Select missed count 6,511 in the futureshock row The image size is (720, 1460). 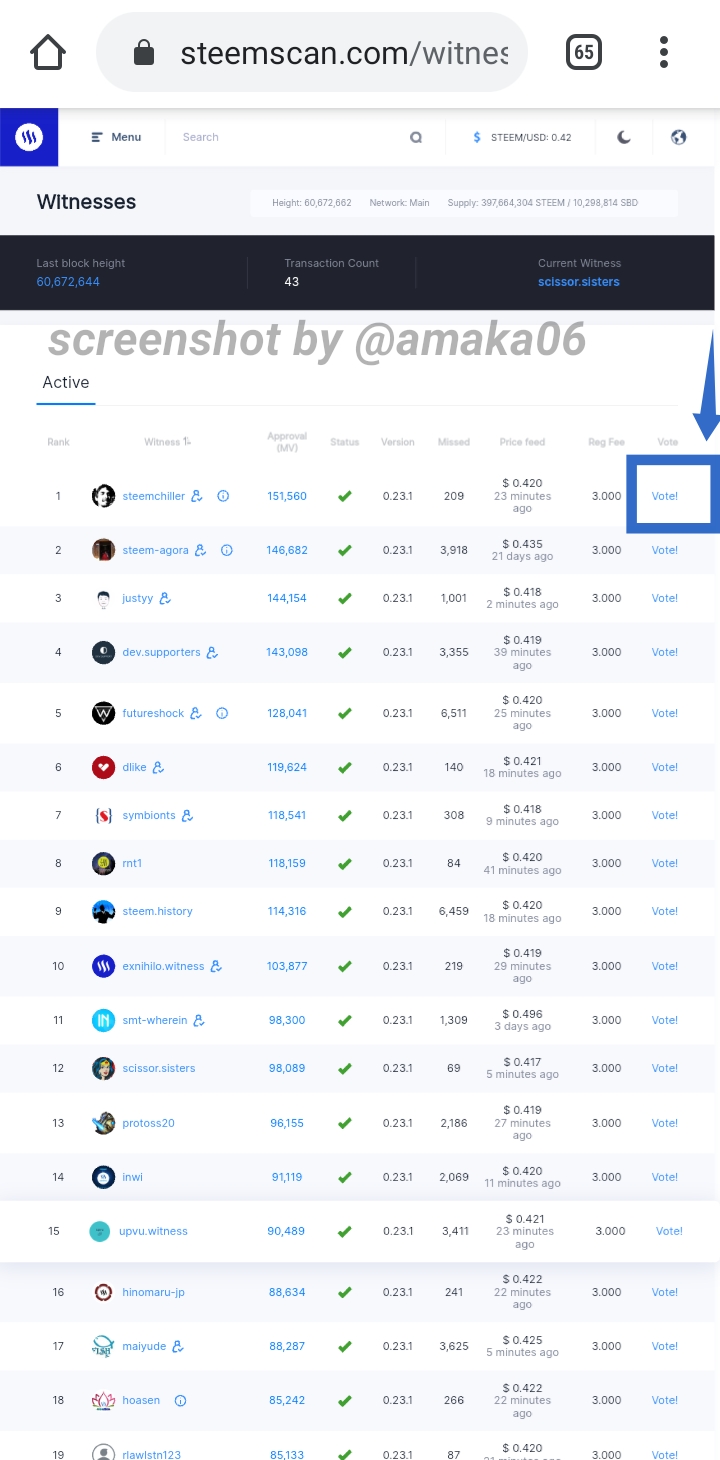coord(454,713)
